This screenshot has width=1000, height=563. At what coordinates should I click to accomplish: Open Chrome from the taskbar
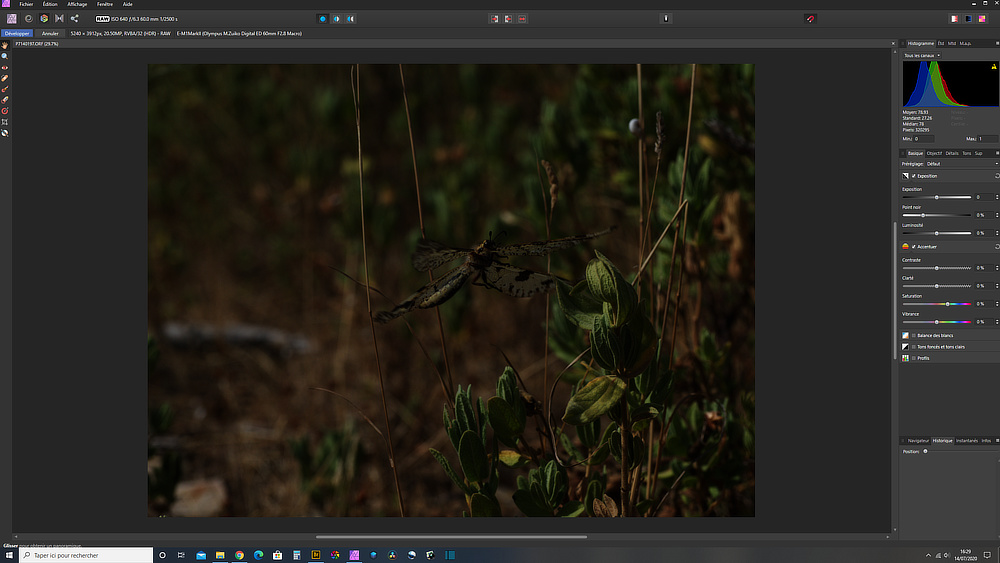pyautogui.click(x=239, y=555)
